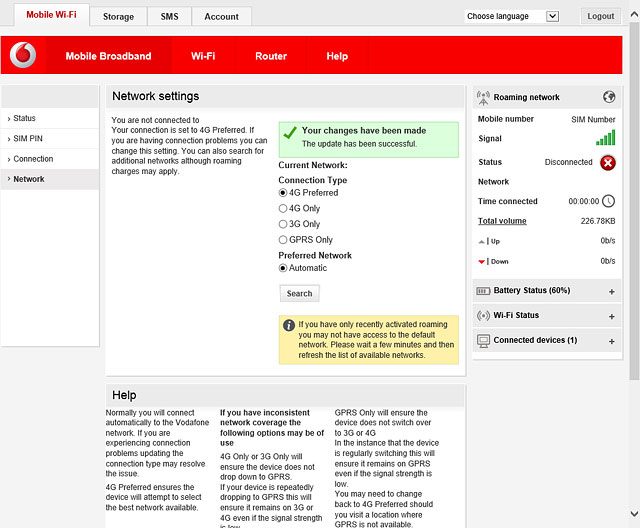Expand the Connected devices section

(611, 342)
